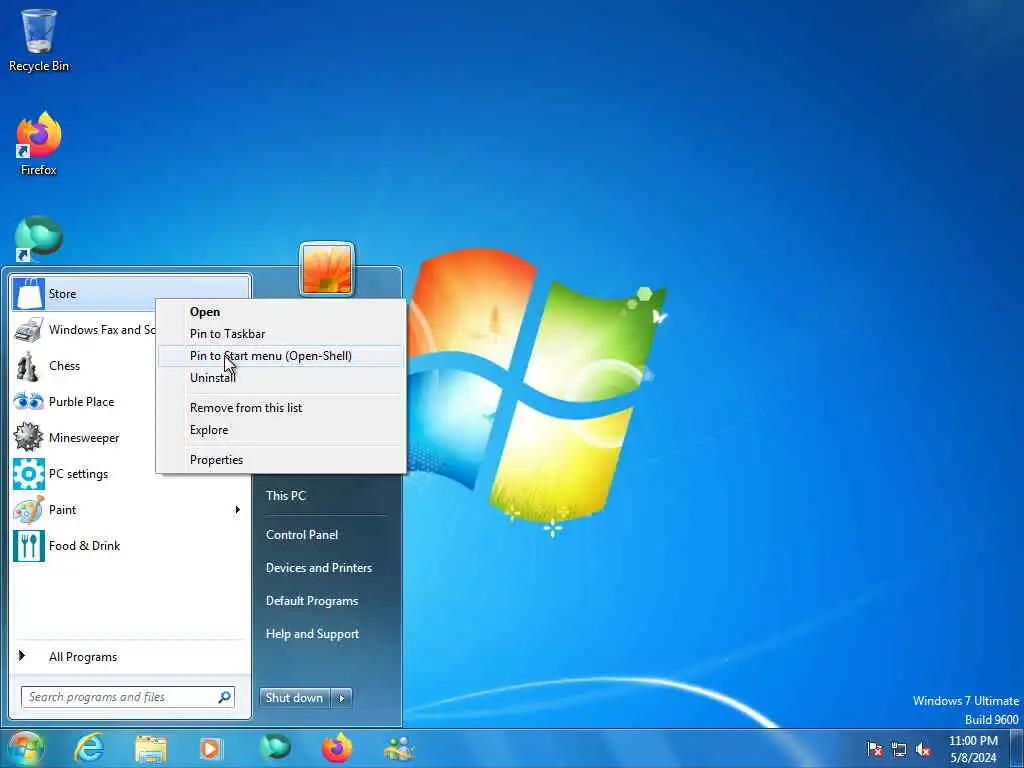
Task: Click the Paint palette icon
Action: 29,509
